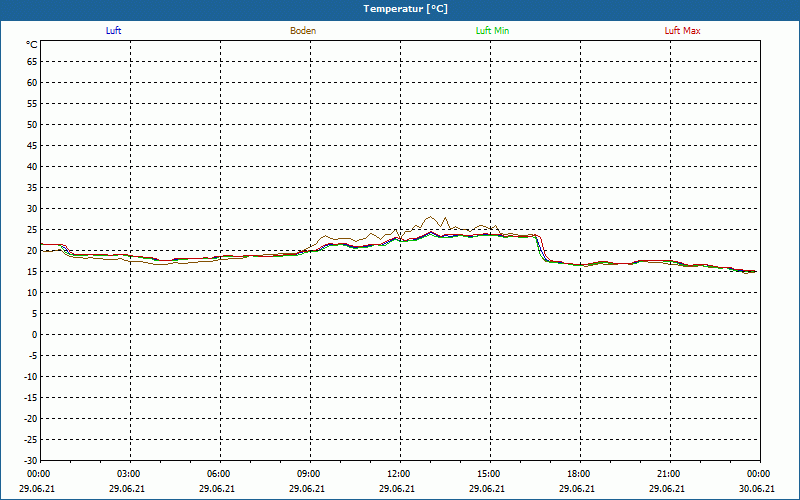Click the 60 value on Y axis
Screen dimensions: 800x500
pyautogui.click(x=32, y=83)
